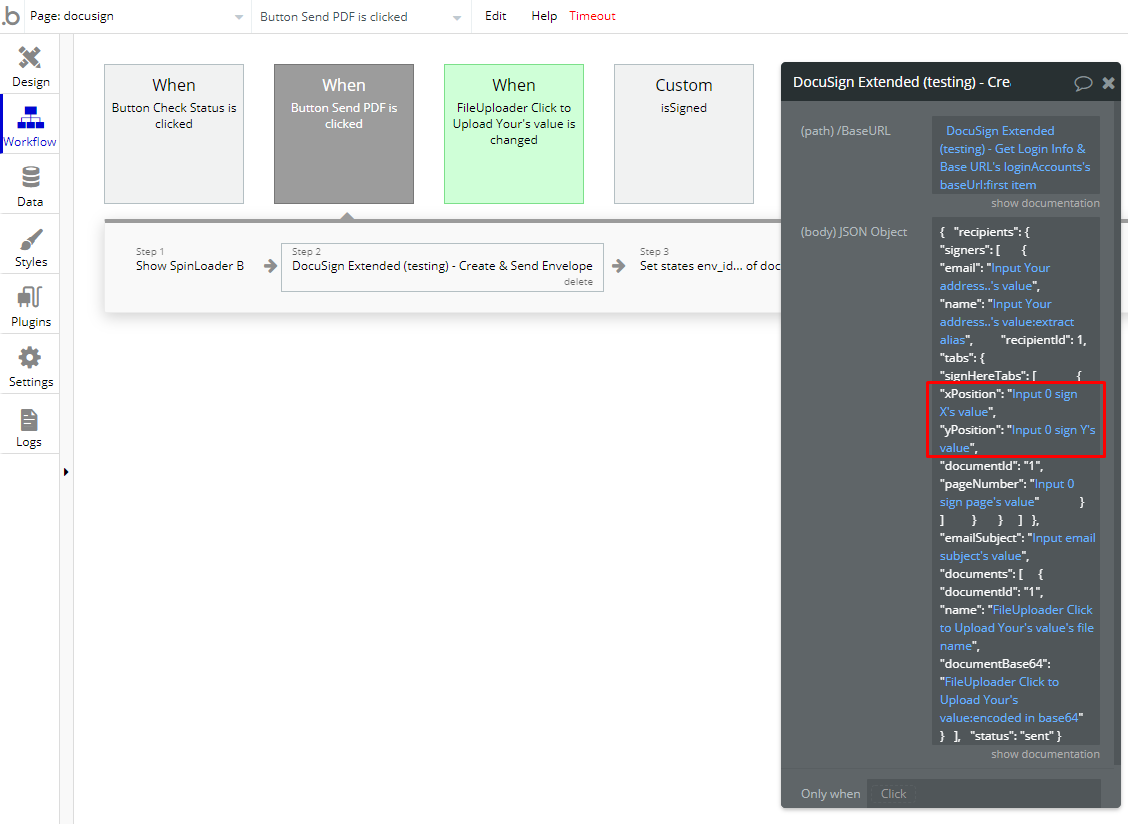Select Step 3 Set states env_id
The height and width of the screenshot is (824, 1128).
(709, 266)
